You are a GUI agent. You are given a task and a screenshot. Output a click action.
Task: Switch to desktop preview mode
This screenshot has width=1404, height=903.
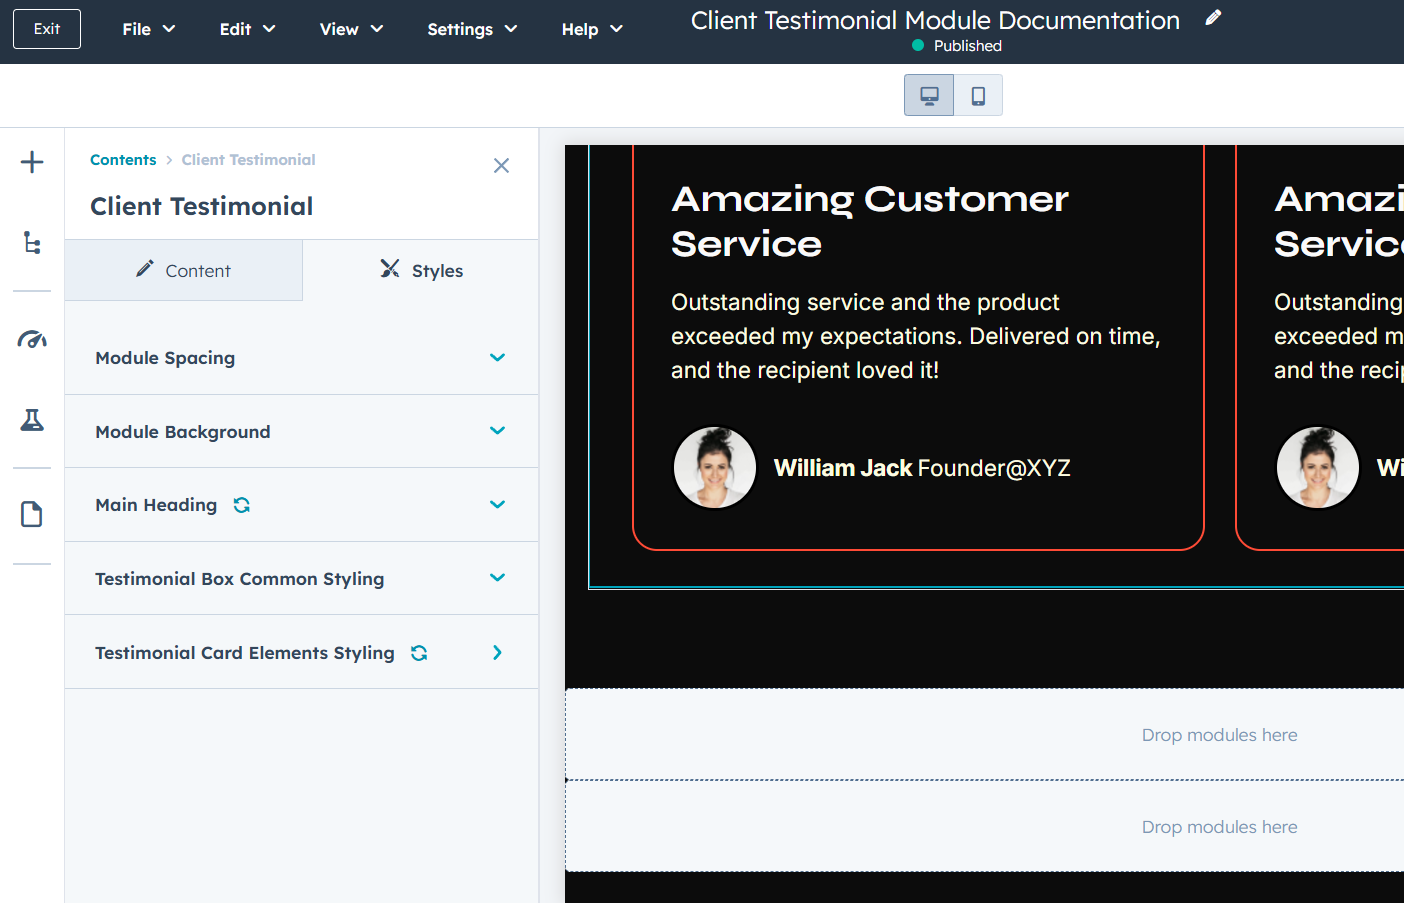929,96
